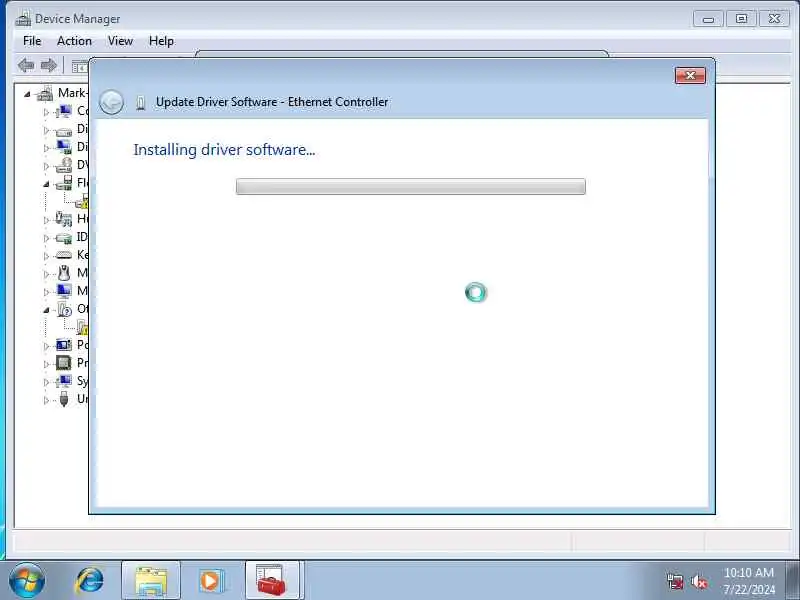Click the red toolbox taskbar button
The image size is (800, 600).
(271, 581)
